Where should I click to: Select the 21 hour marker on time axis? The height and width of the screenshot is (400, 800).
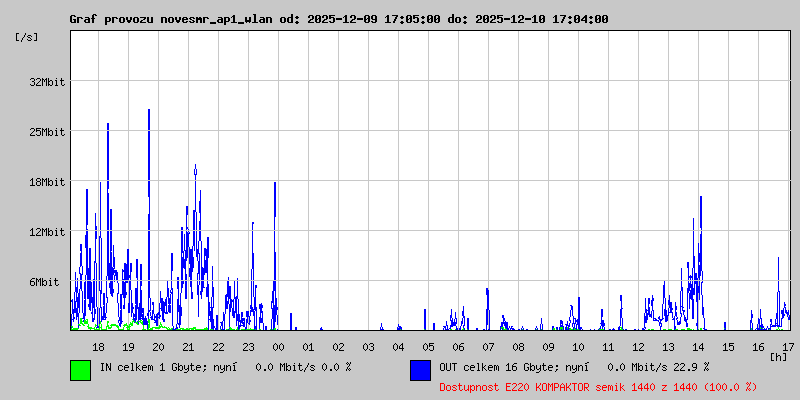pos(188,347)
